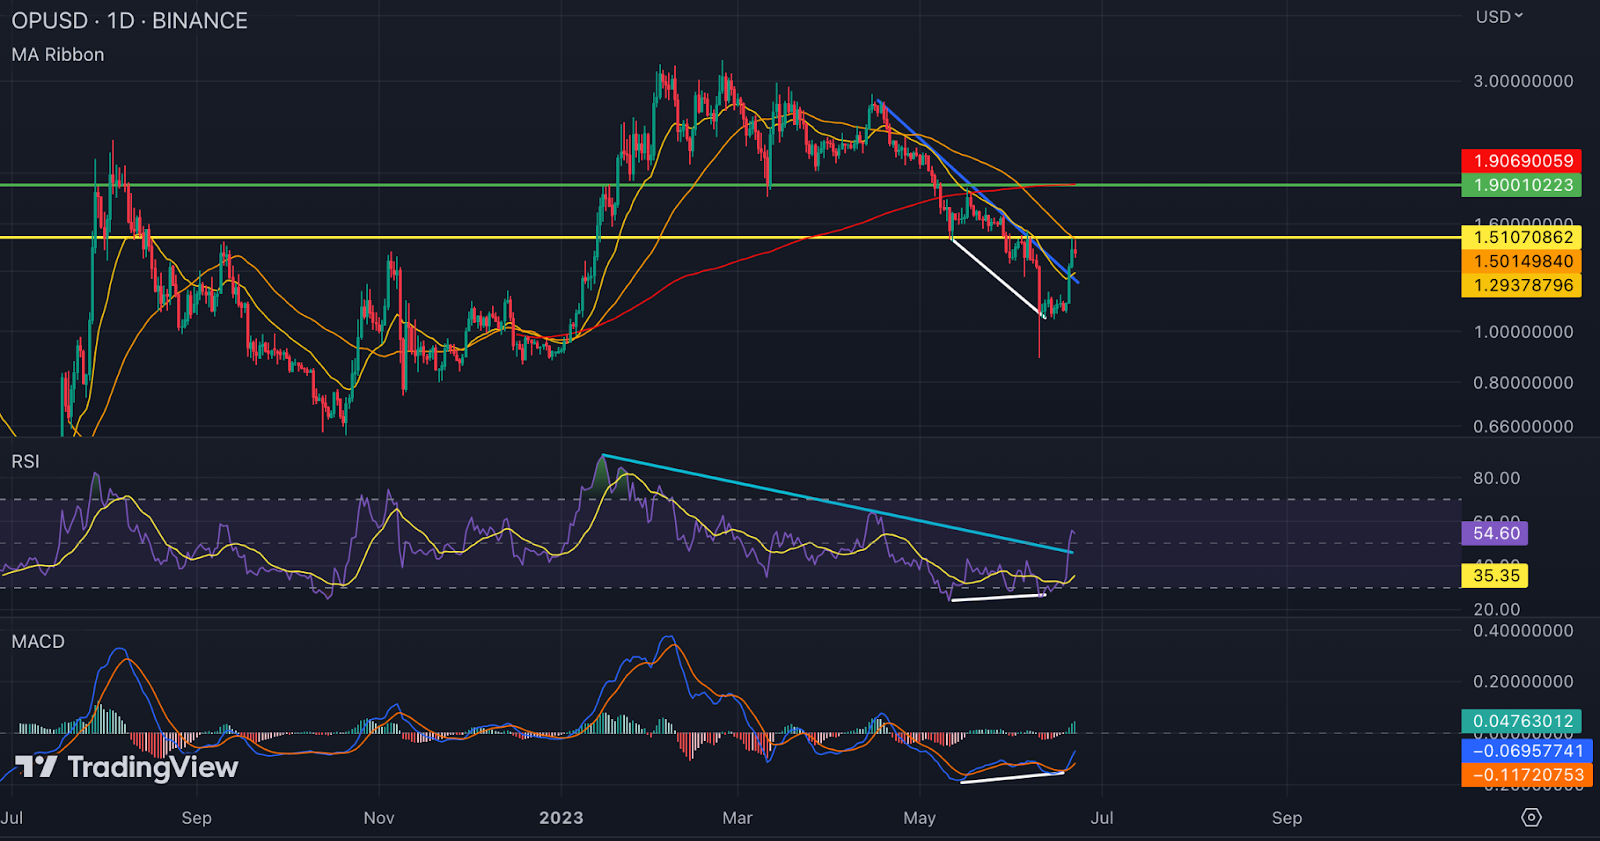Click the May time axis label
Screen dimensions: 1600x841
click(919, 818)
